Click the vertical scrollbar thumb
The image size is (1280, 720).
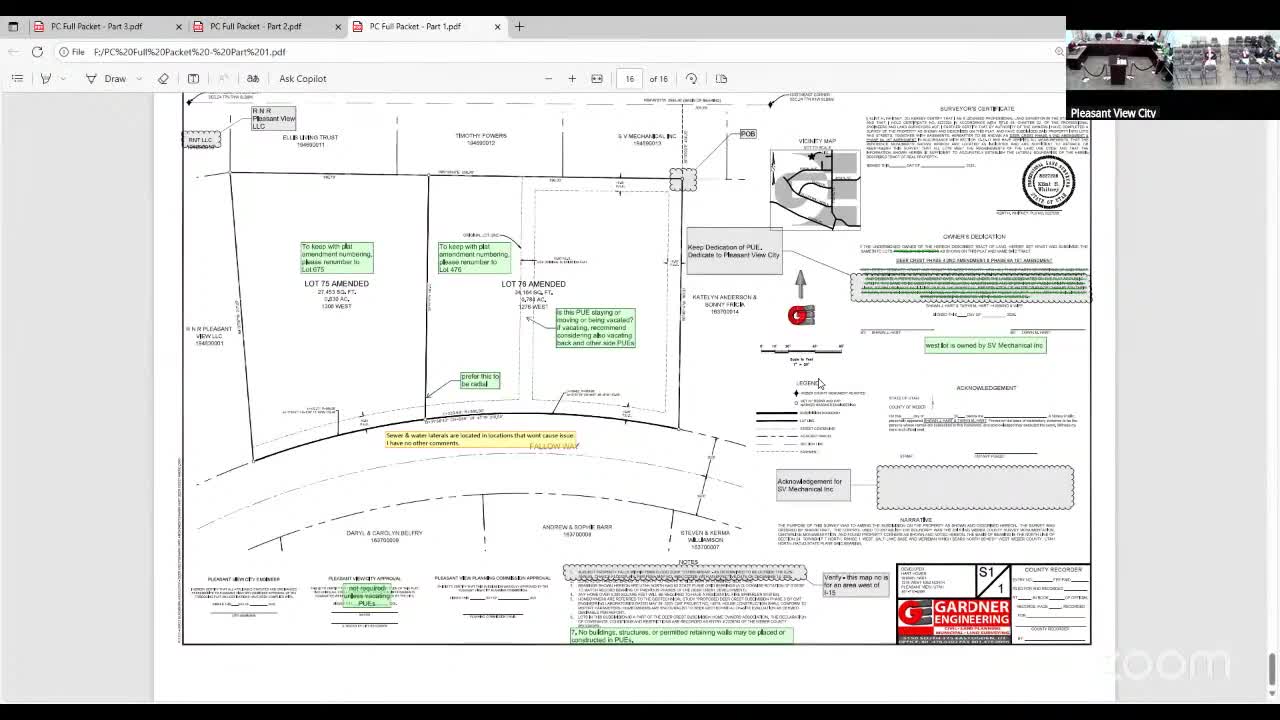point(1271,665)
